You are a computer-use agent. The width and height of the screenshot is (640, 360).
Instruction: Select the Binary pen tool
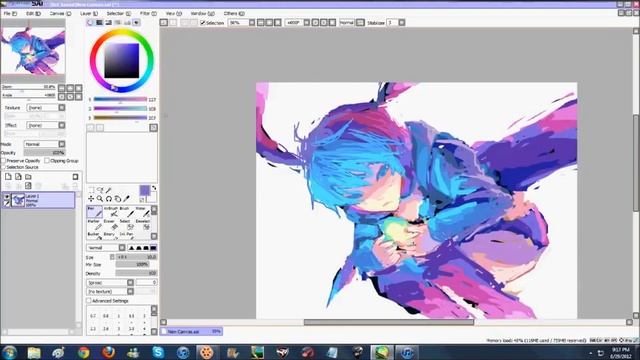coord(111,236)
